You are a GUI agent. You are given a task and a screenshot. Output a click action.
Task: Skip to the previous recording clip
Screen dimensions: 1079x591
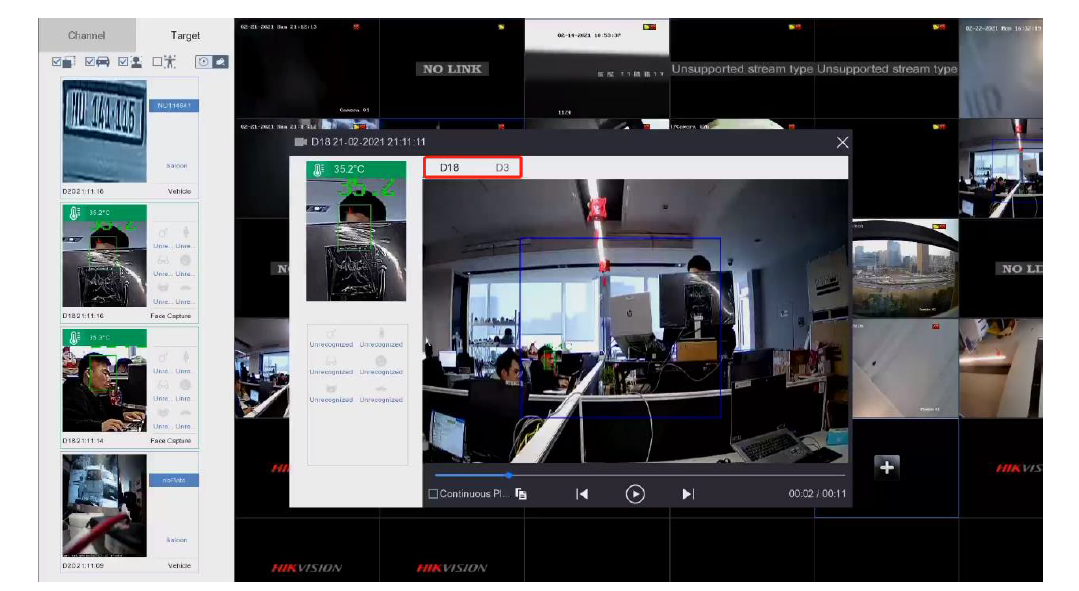582,493
